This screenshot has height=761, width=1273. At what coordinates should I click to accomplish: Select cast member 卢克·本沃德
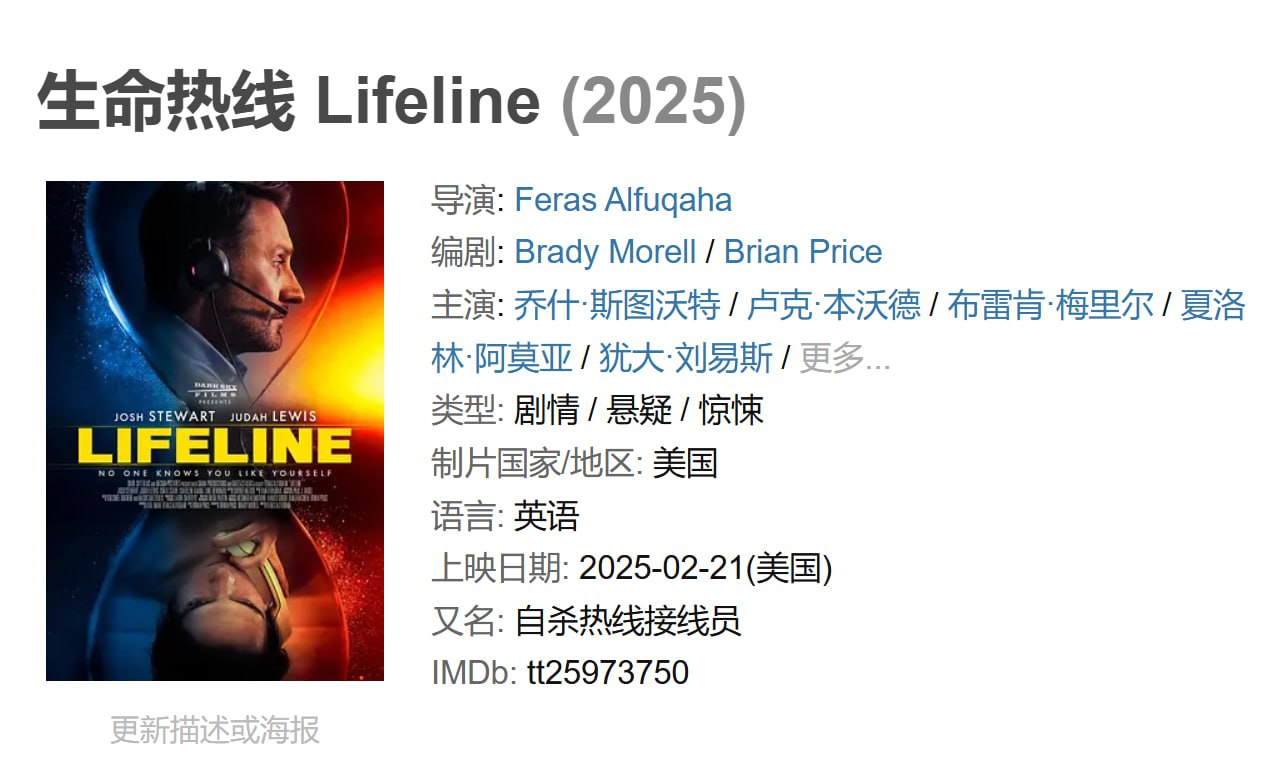pyautogui.click(x=834, y=305)
